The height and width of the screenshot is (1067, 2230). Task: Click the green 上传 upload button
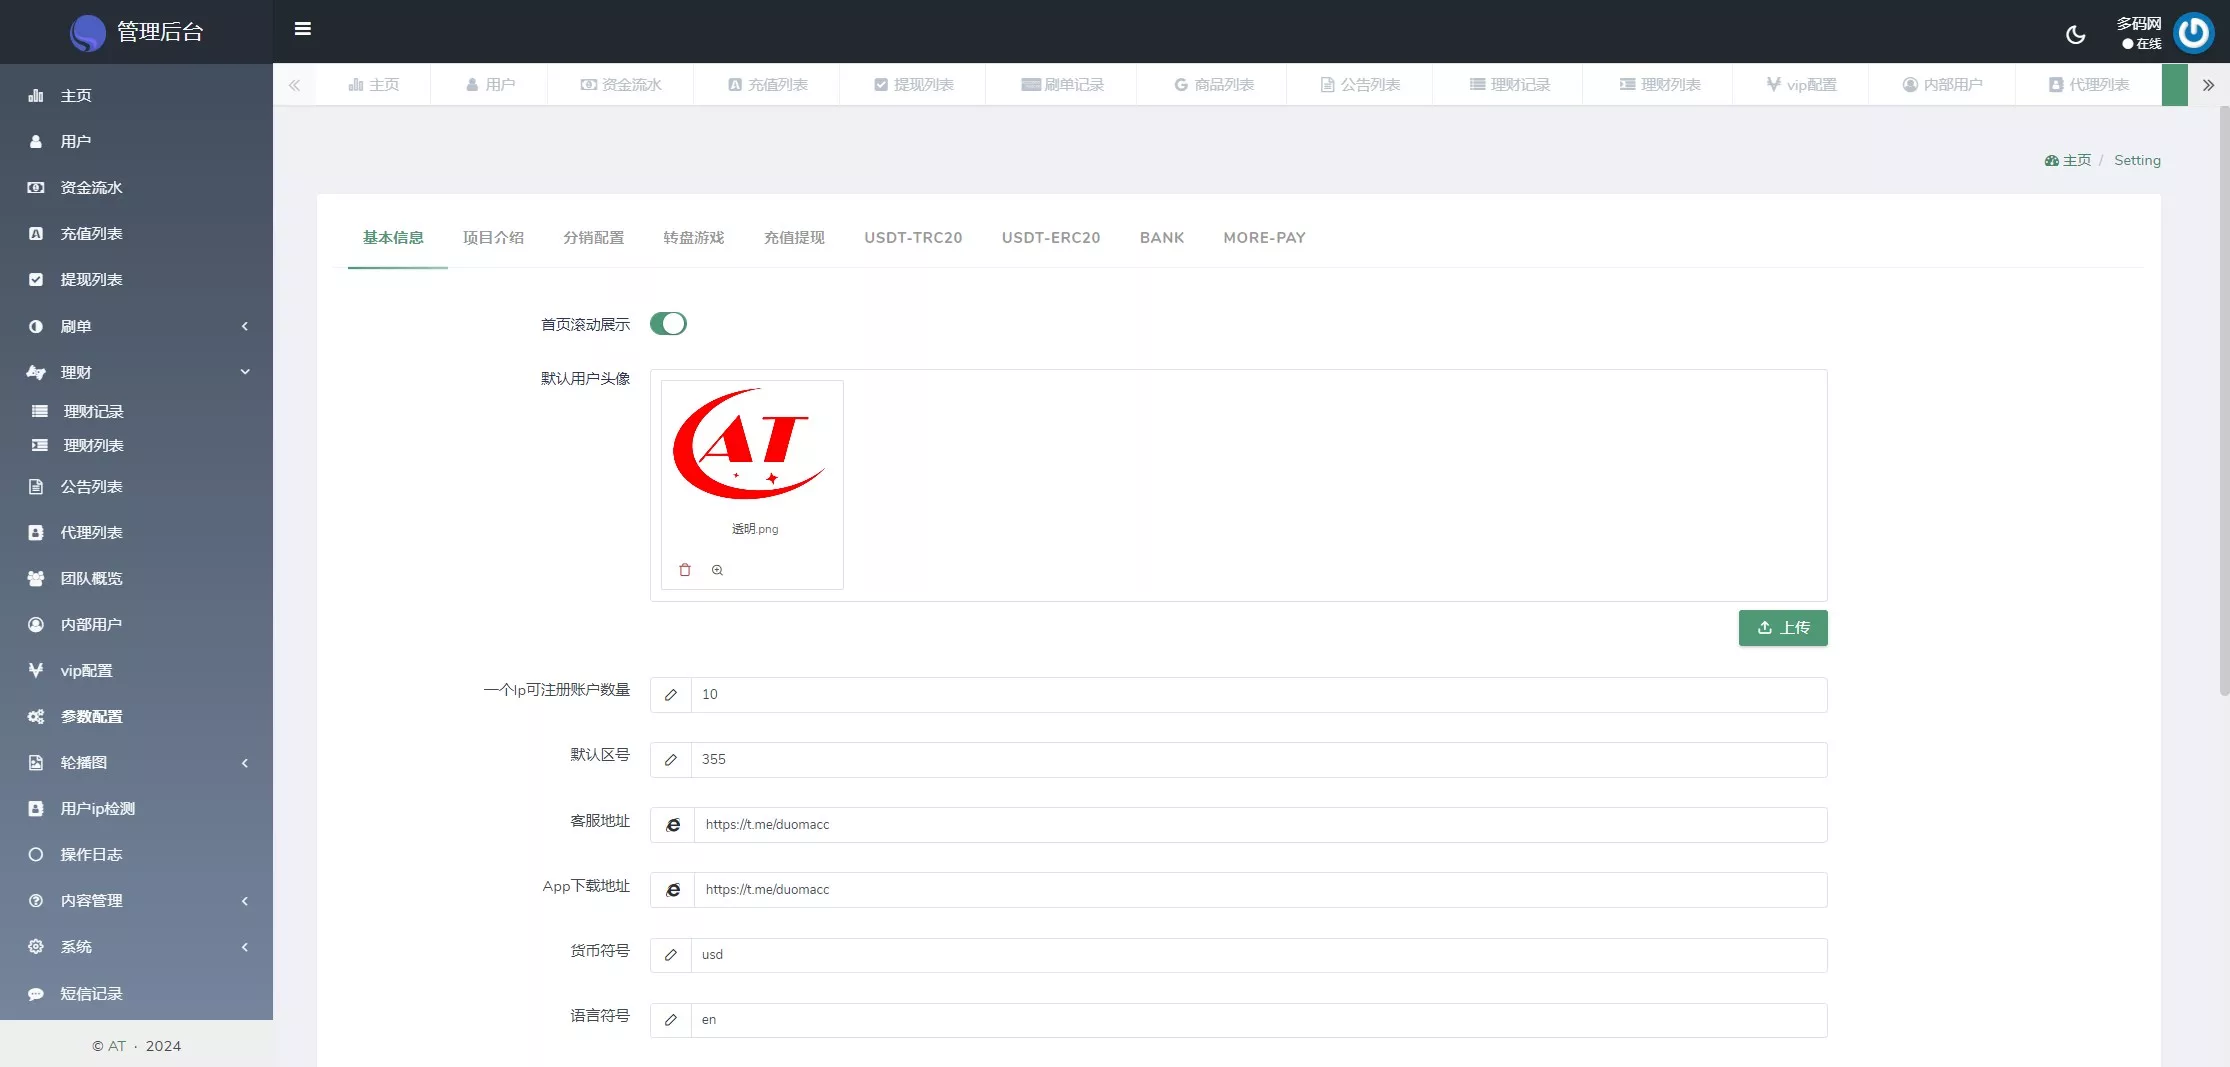pyautogui.click(x=1782, y=628)
